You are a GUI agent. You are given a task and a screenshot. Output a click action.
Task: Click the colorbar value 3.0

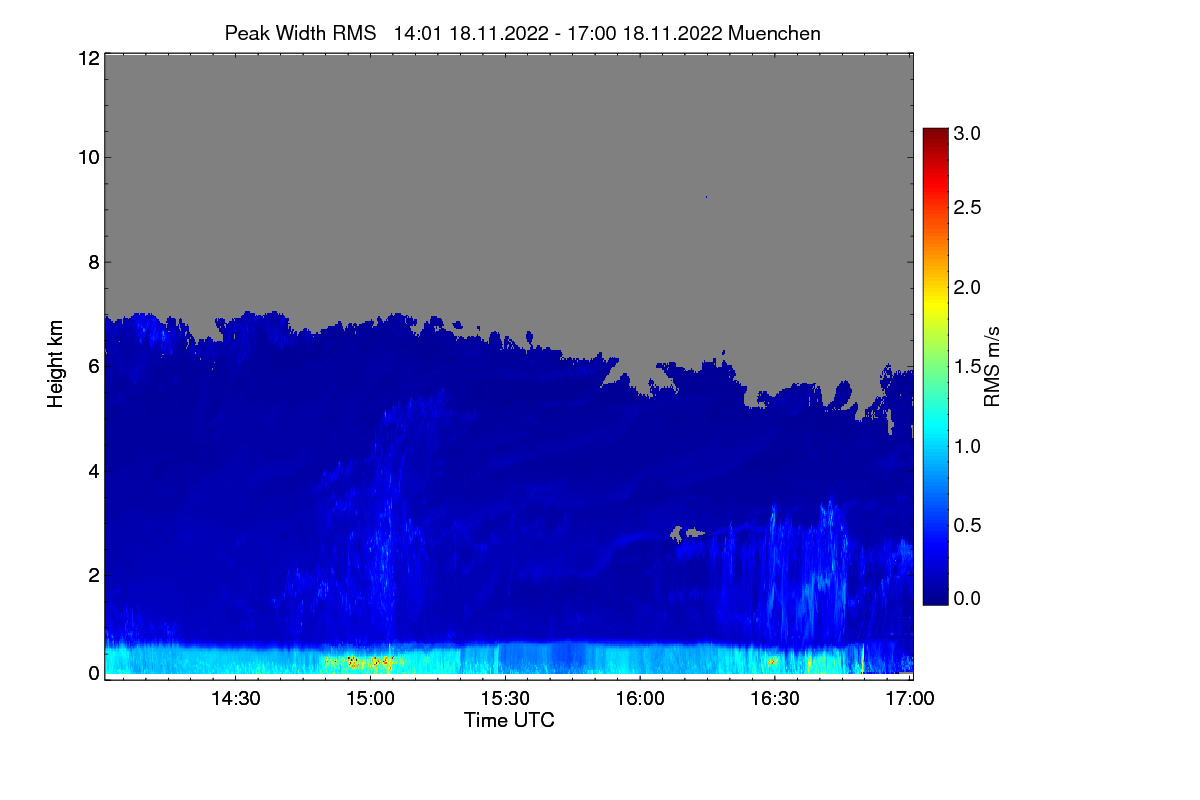tap(967, 133)
